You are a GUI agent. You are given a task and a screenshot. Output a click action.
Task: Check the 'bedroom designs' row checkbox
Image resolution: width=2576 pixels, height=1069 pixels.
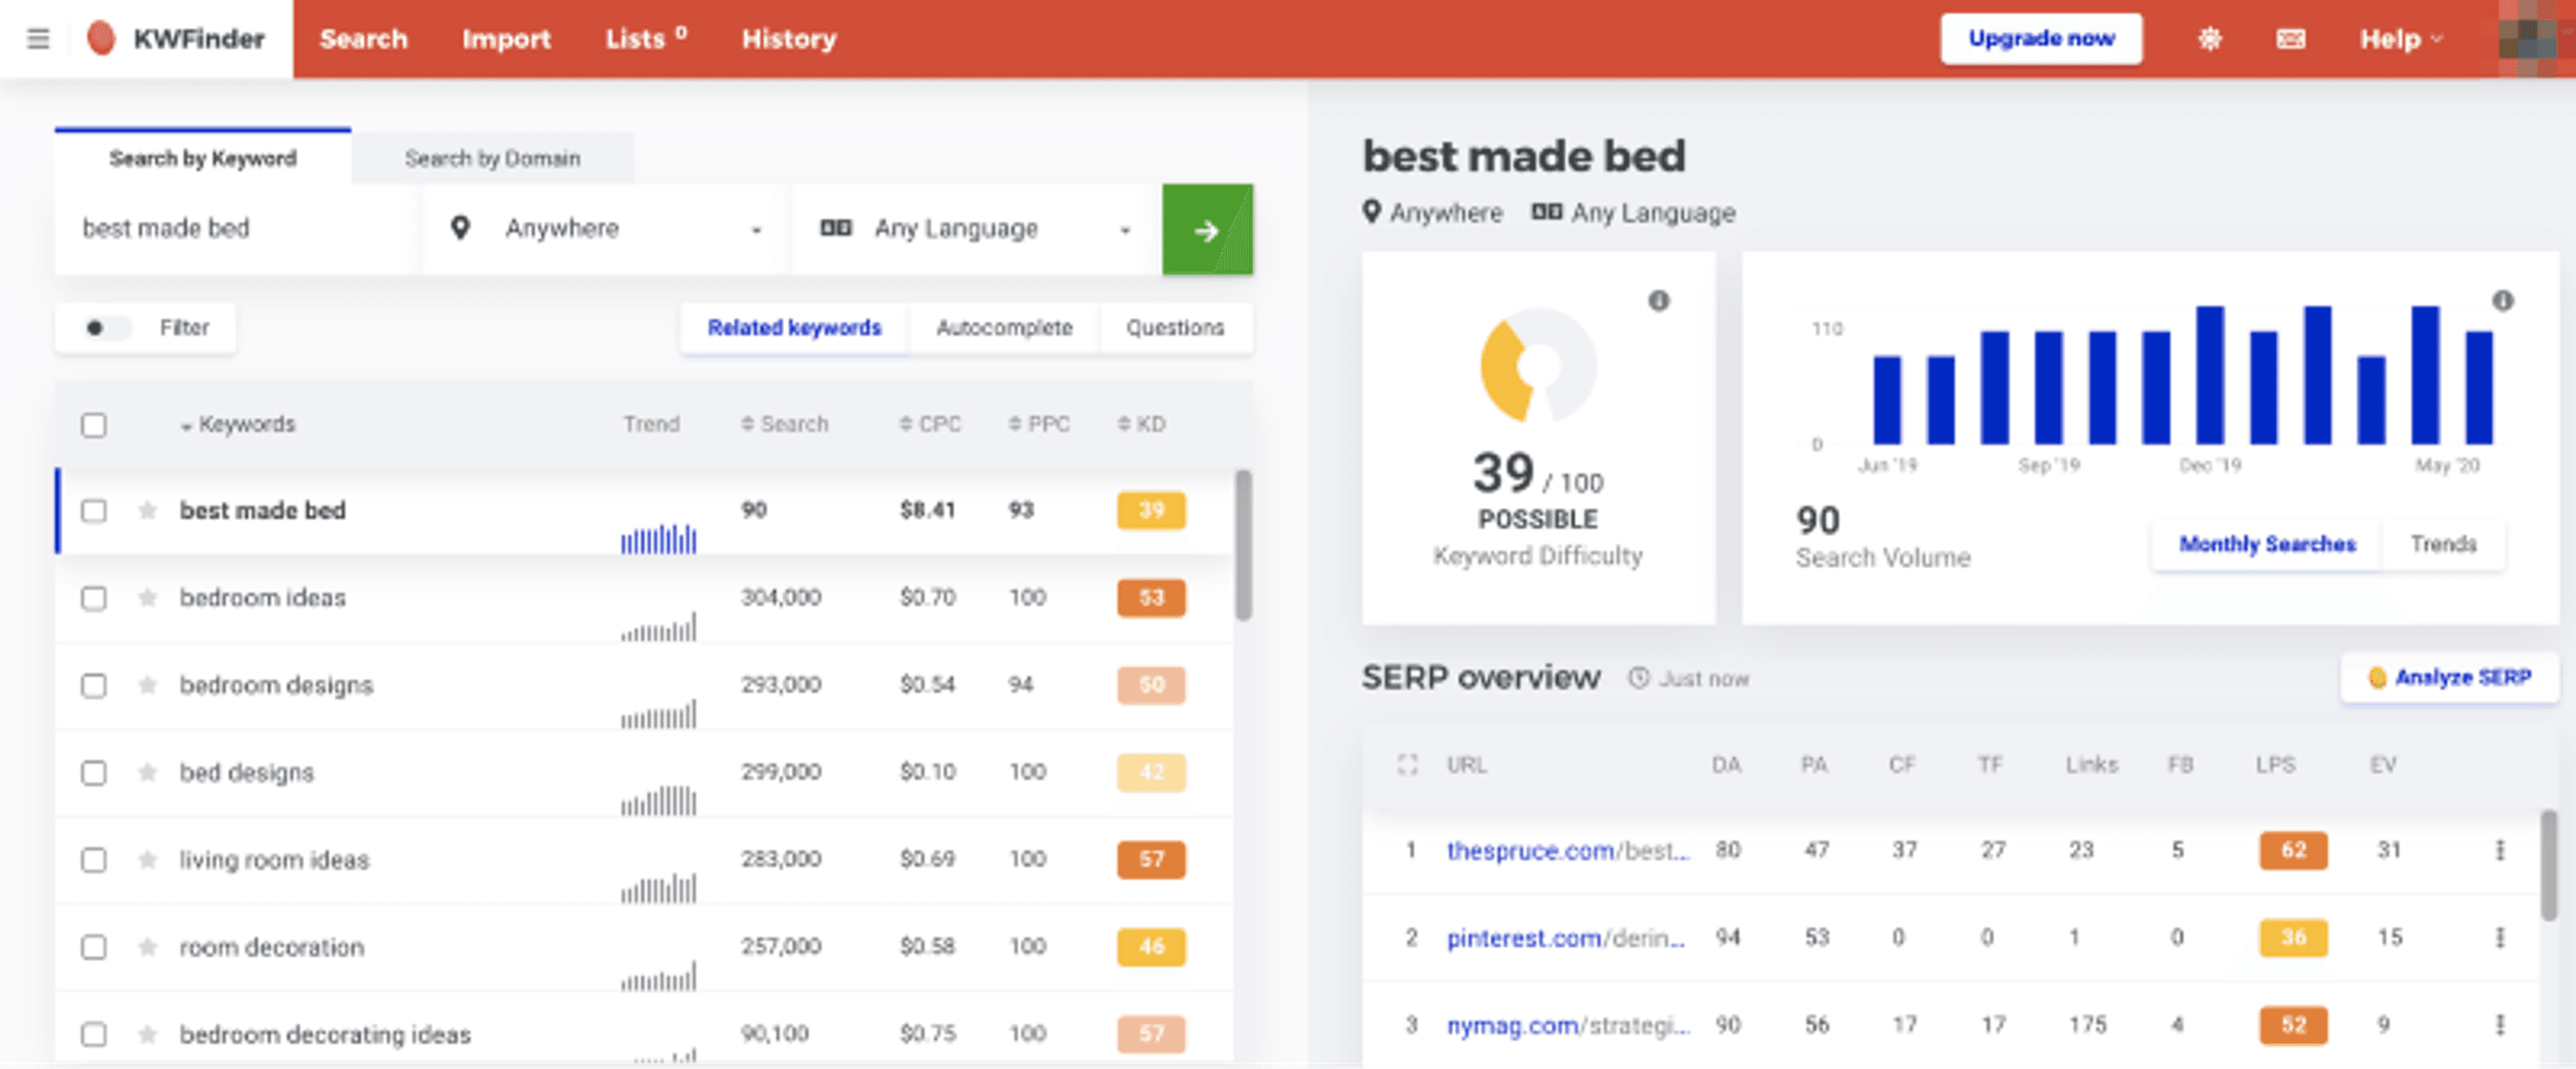click(94, 685)
